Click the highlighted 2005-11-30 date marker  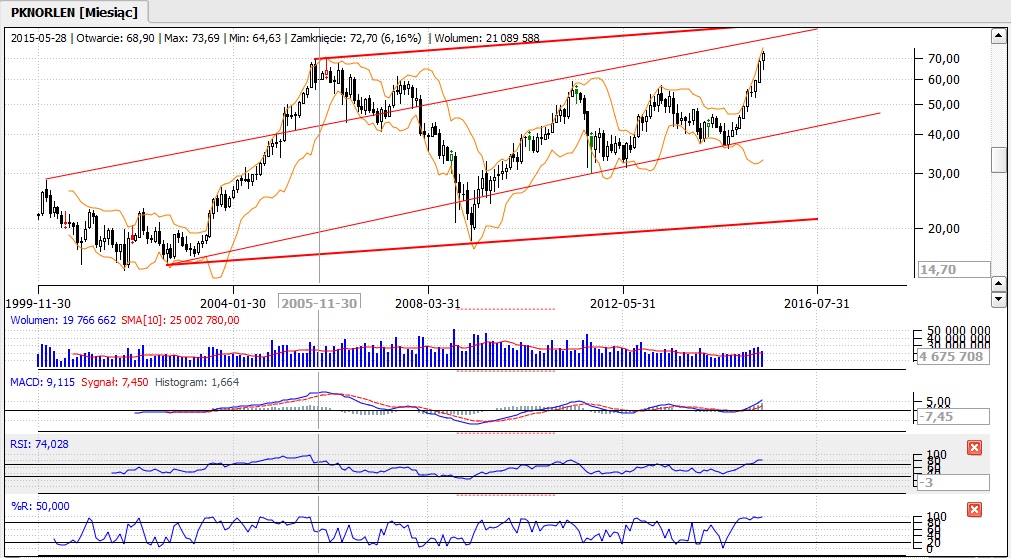point(319,303)
